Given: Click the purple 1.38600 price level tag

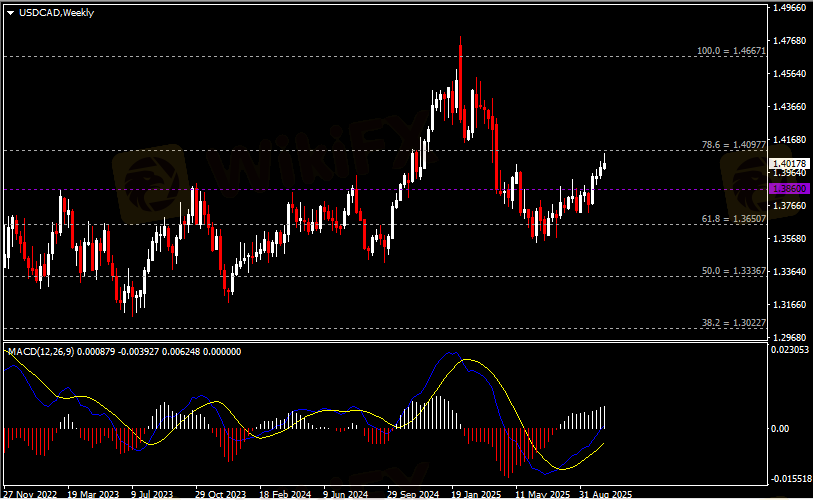Looking at the screenshot, I should (x=788, y=188).
